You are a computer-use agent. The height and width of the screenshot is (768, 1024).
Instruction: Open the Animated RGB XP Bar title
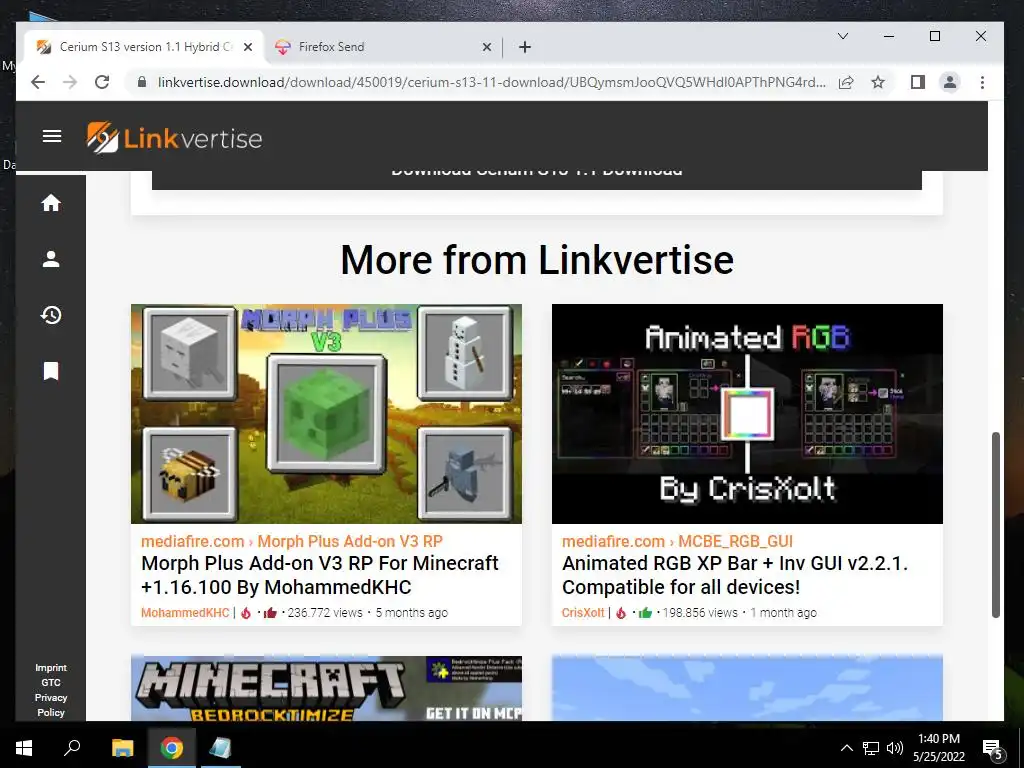point(735,575)
